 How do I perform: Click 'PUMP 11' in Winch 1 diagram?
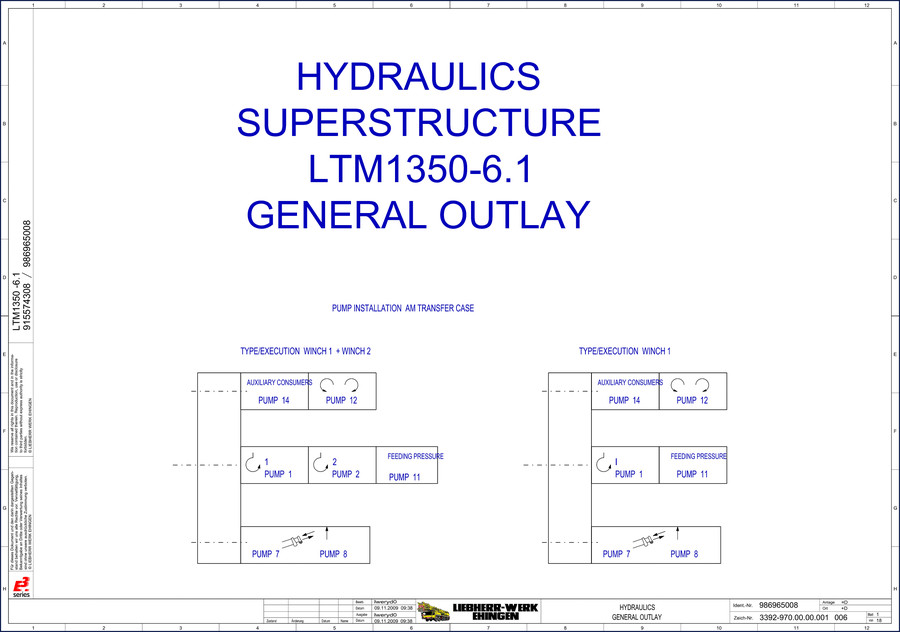click(692, 474)
